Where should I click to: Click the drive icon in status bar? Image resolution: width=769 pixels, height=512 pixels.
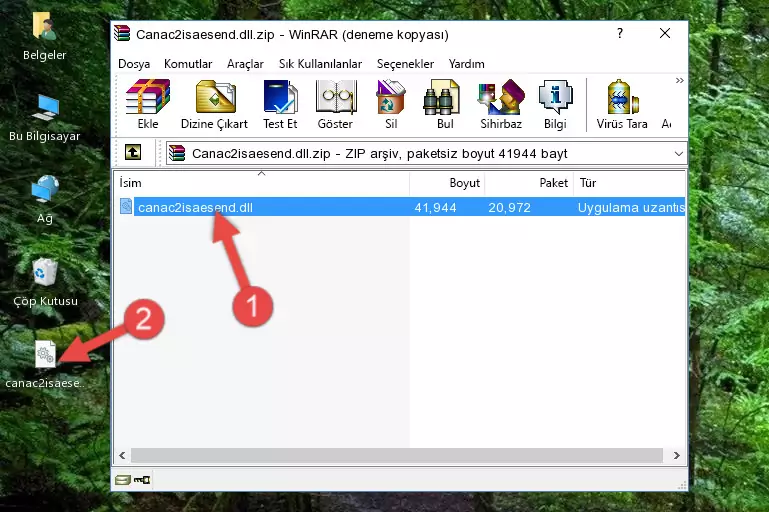tap(122, 480)
